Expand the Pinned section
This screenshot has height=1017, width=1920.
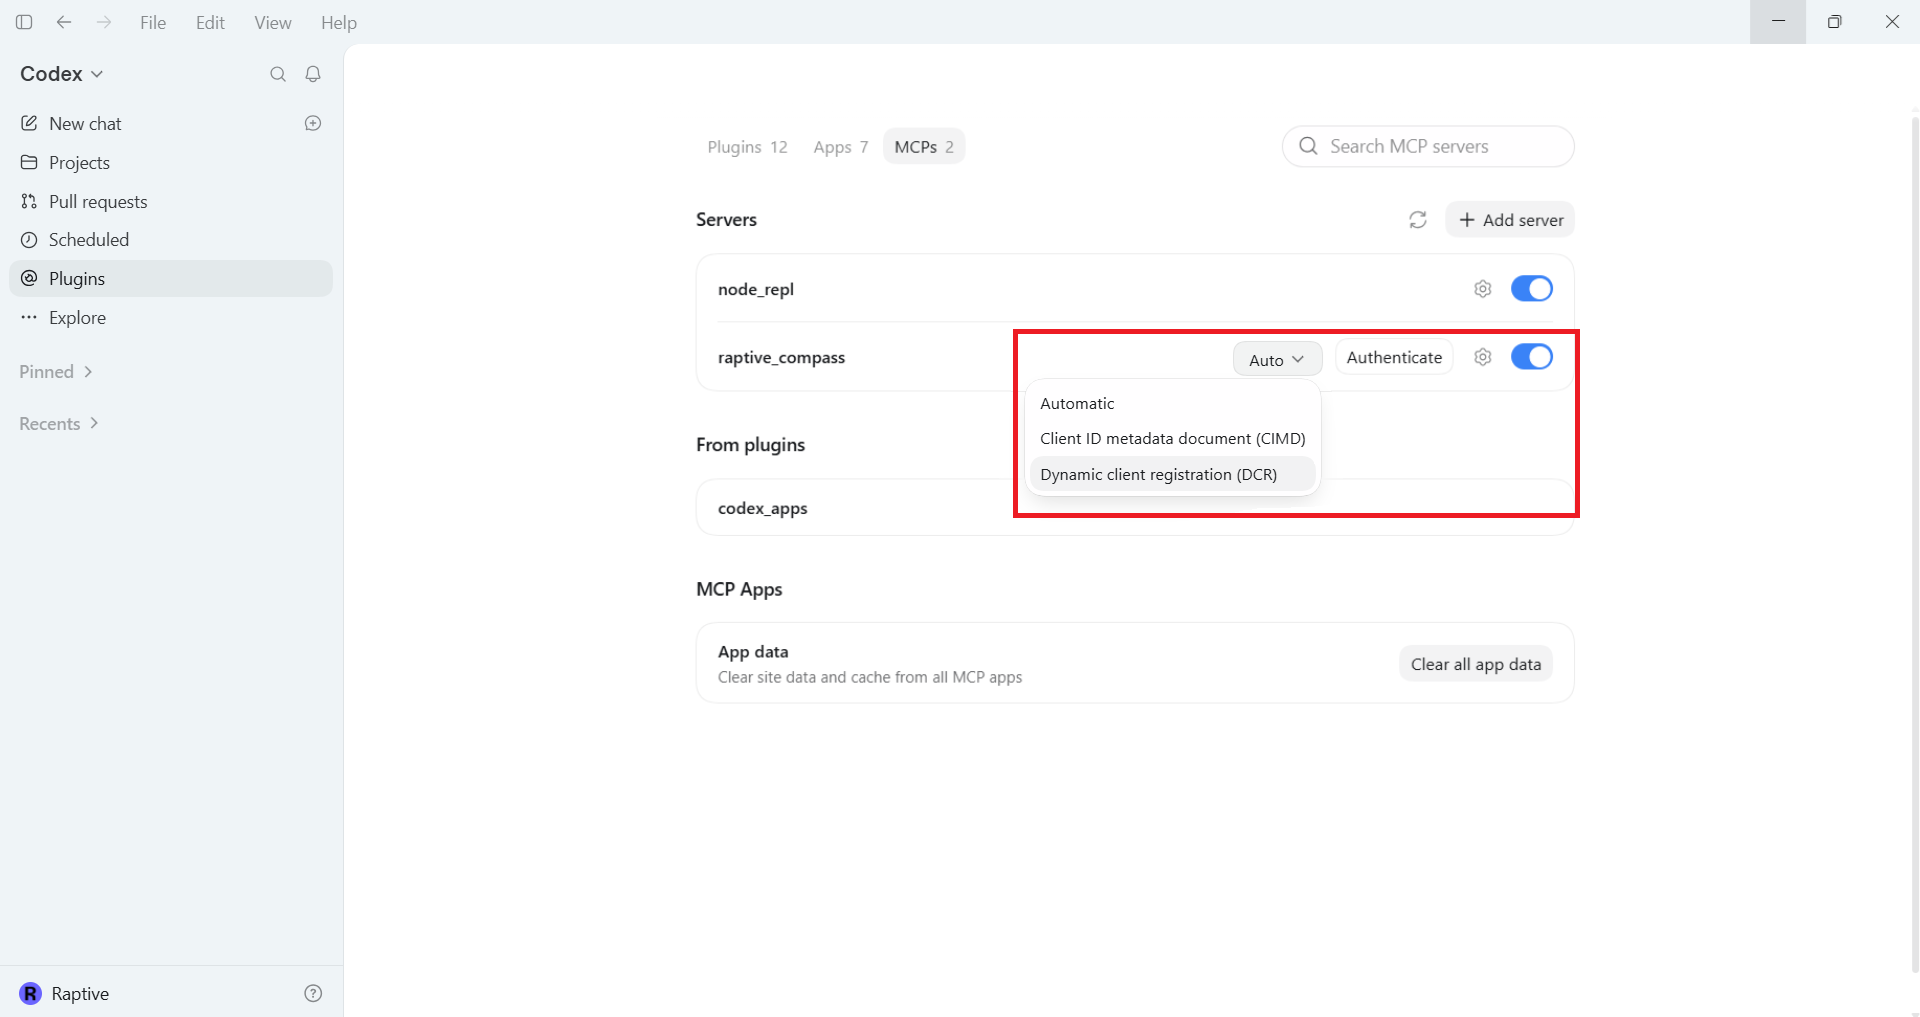click(x=56, y=372)
